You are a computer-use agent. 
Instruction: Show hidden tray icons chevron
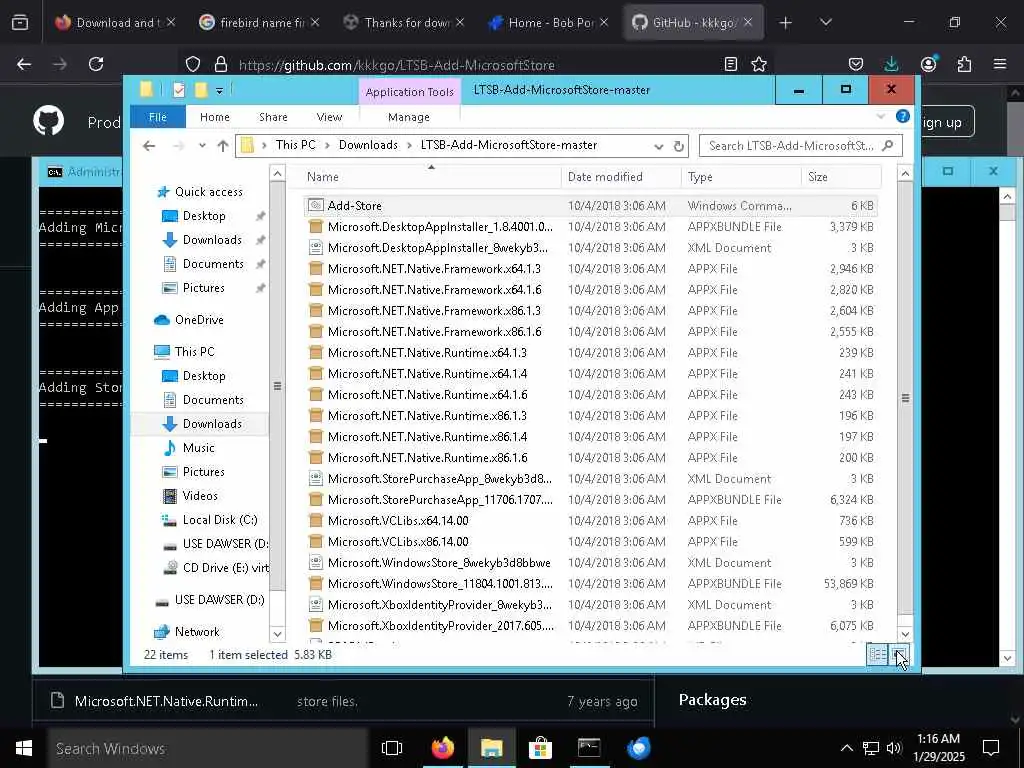point(846,748)
